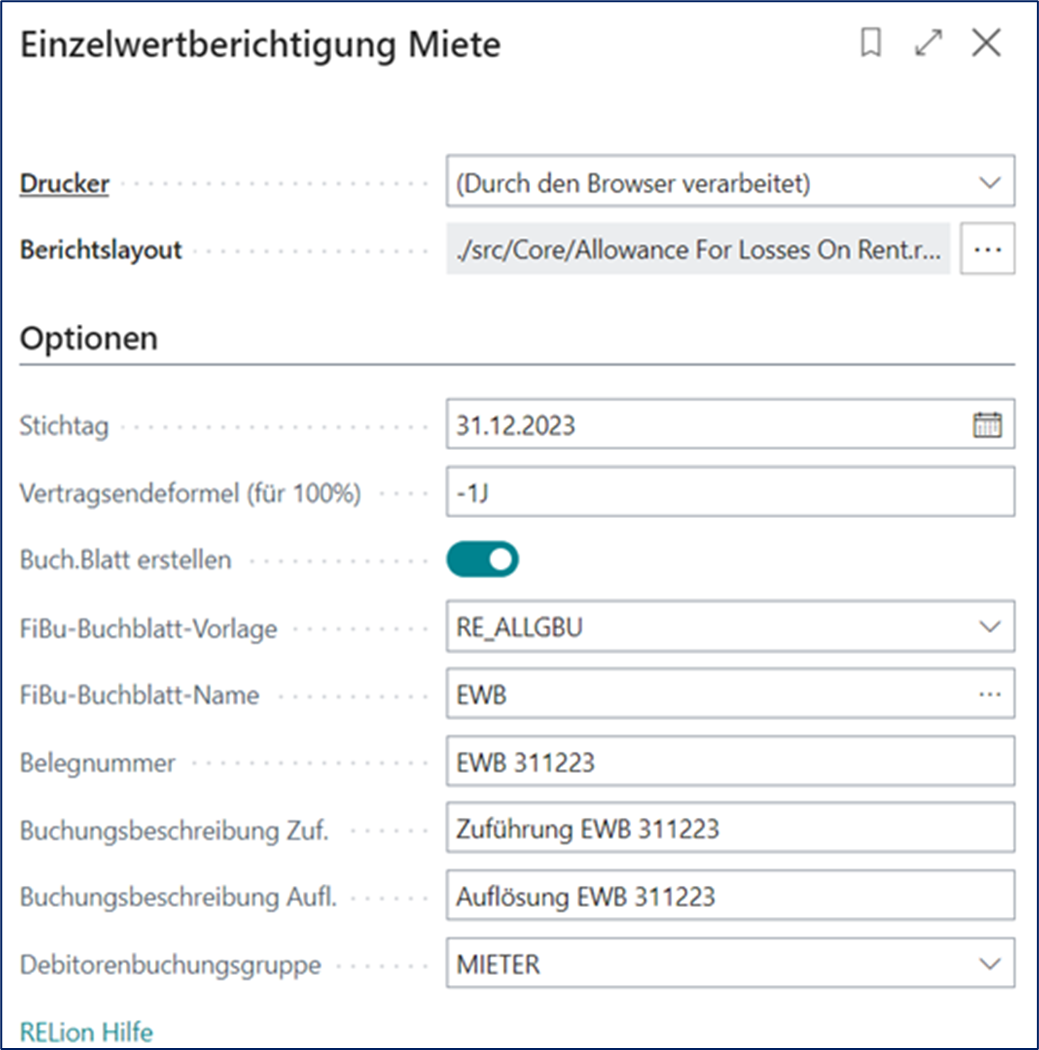
Task: Expand dialog using the diagonal arrows icon
Action: tap(929, 44)
